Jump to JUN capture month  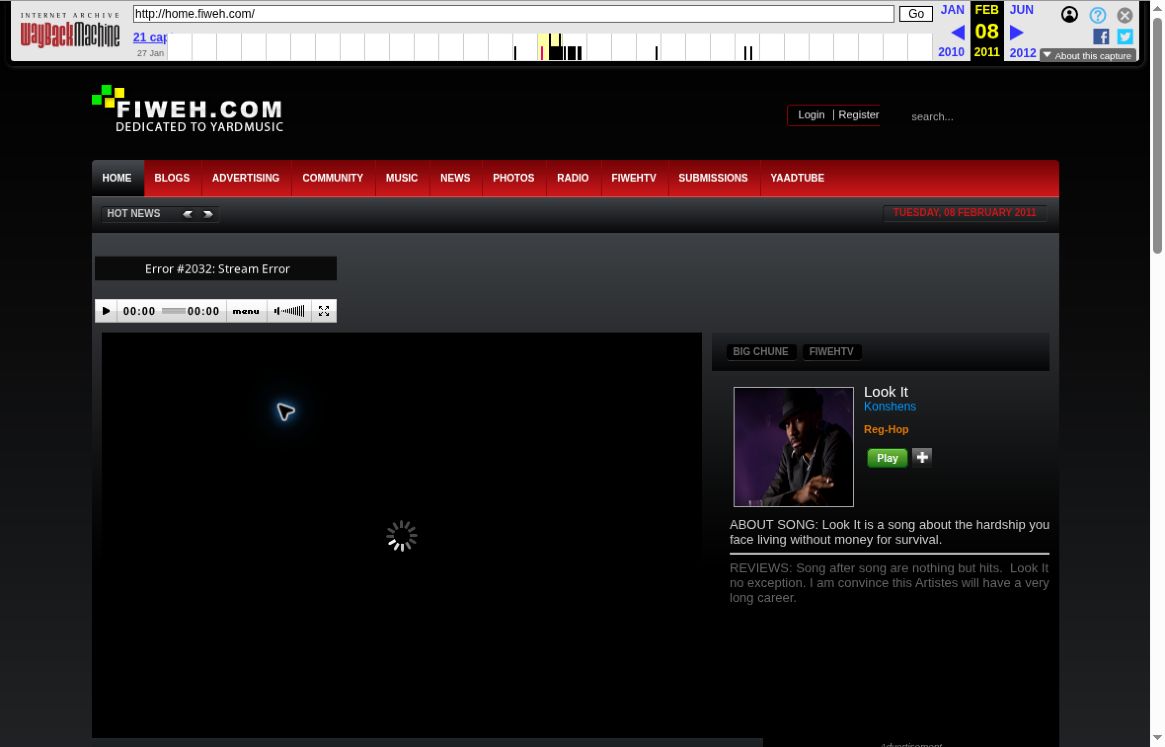(1022, 10)
